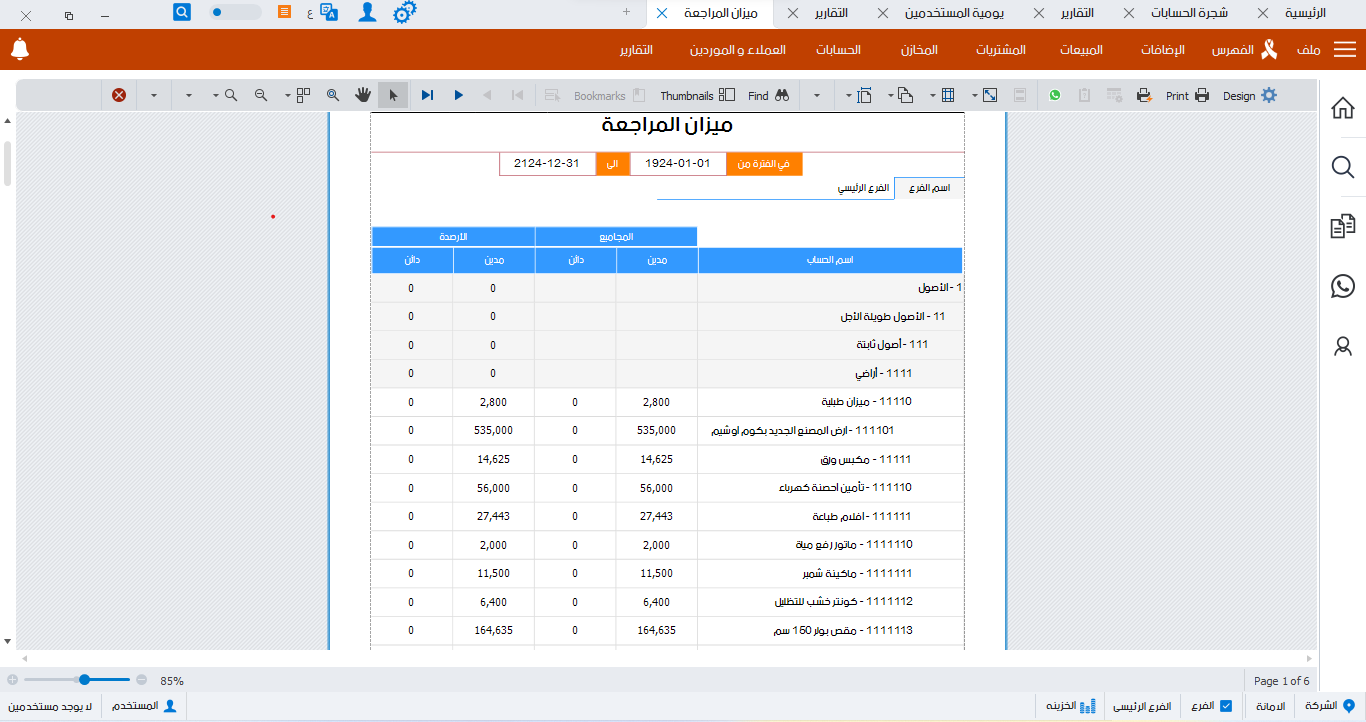
Task: Jump to last page with next-page arrow
Action: click(x=428, y=95)
